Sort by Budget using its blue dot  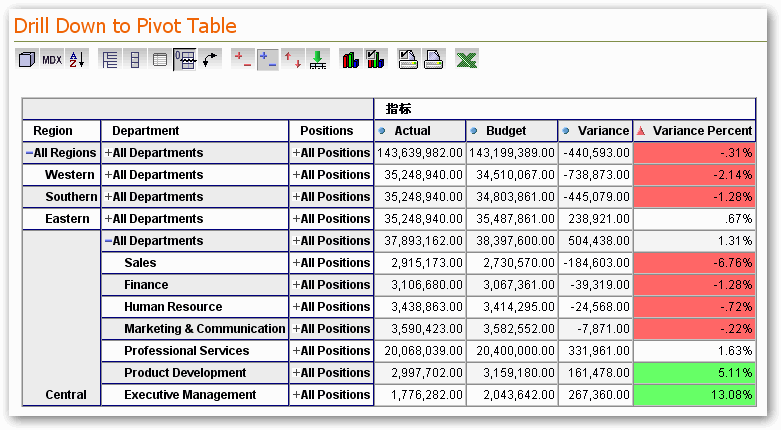pyautogui.click(x=474, y=131)
